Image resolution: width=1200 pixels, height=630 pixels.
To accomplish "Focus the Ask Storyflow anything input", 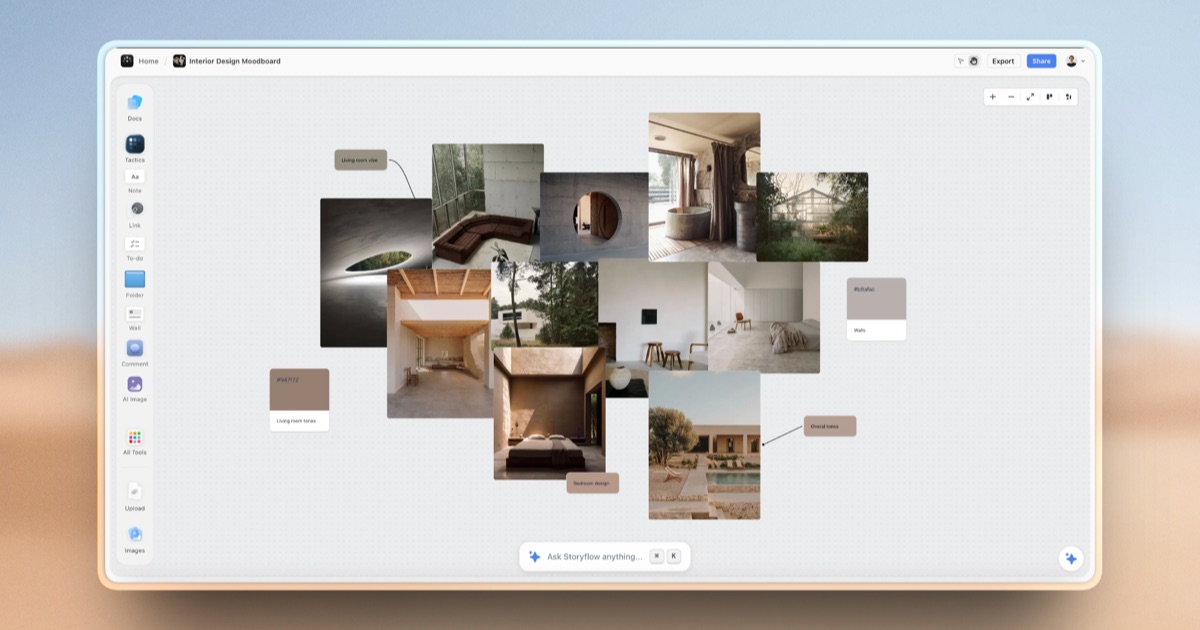I will (594, 557).
